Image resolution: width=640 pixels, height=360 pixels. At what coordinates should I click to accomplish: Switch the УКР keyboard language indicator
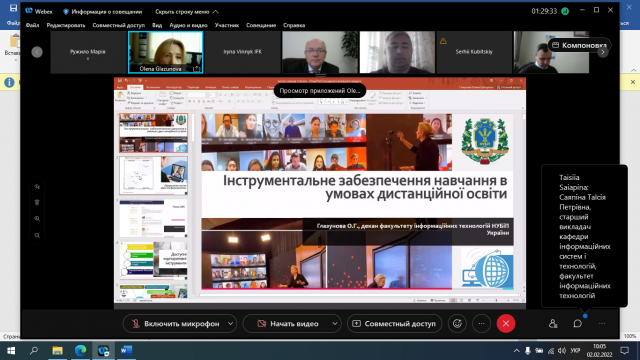pos(576,351)
